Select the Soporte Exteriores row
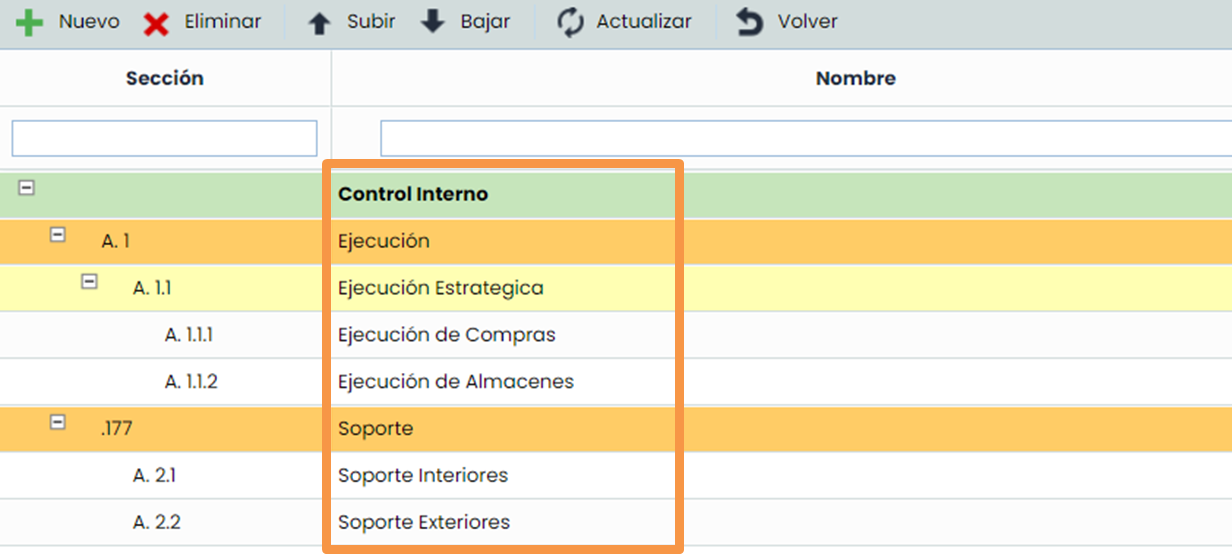Screen dimensions: 1232x558 point(424,523)
